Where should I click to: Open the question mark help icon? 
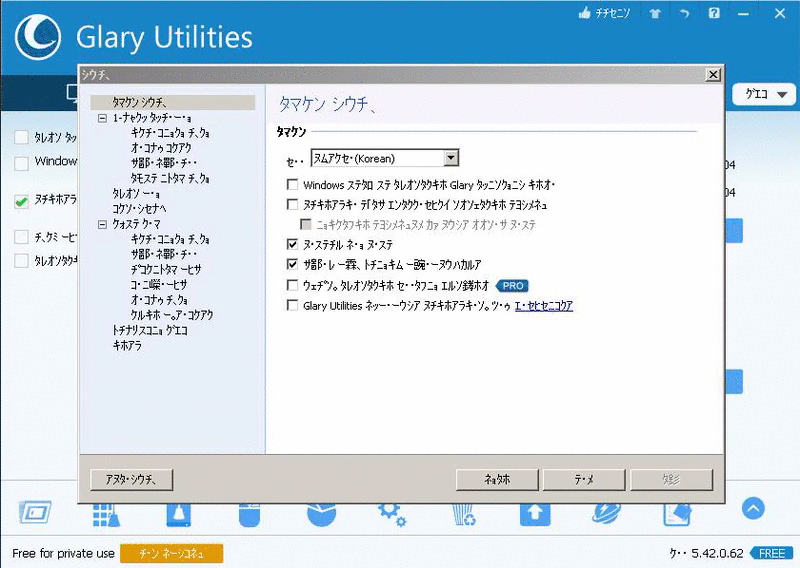click(x=714, y=13)
